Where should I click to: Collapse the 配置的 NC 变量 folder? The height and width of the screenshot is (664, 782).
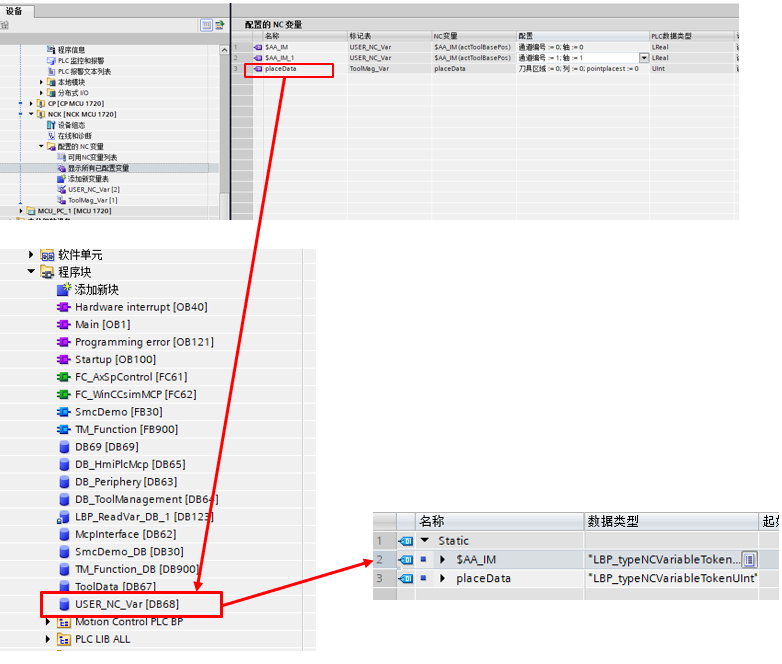click(41, 146)
